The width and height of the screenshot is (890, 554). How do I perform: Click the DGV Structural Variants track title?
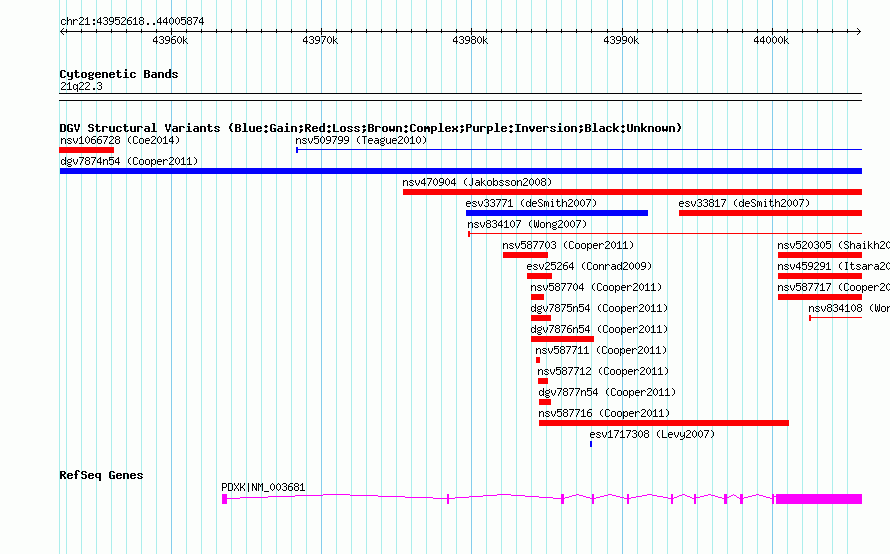370,128
